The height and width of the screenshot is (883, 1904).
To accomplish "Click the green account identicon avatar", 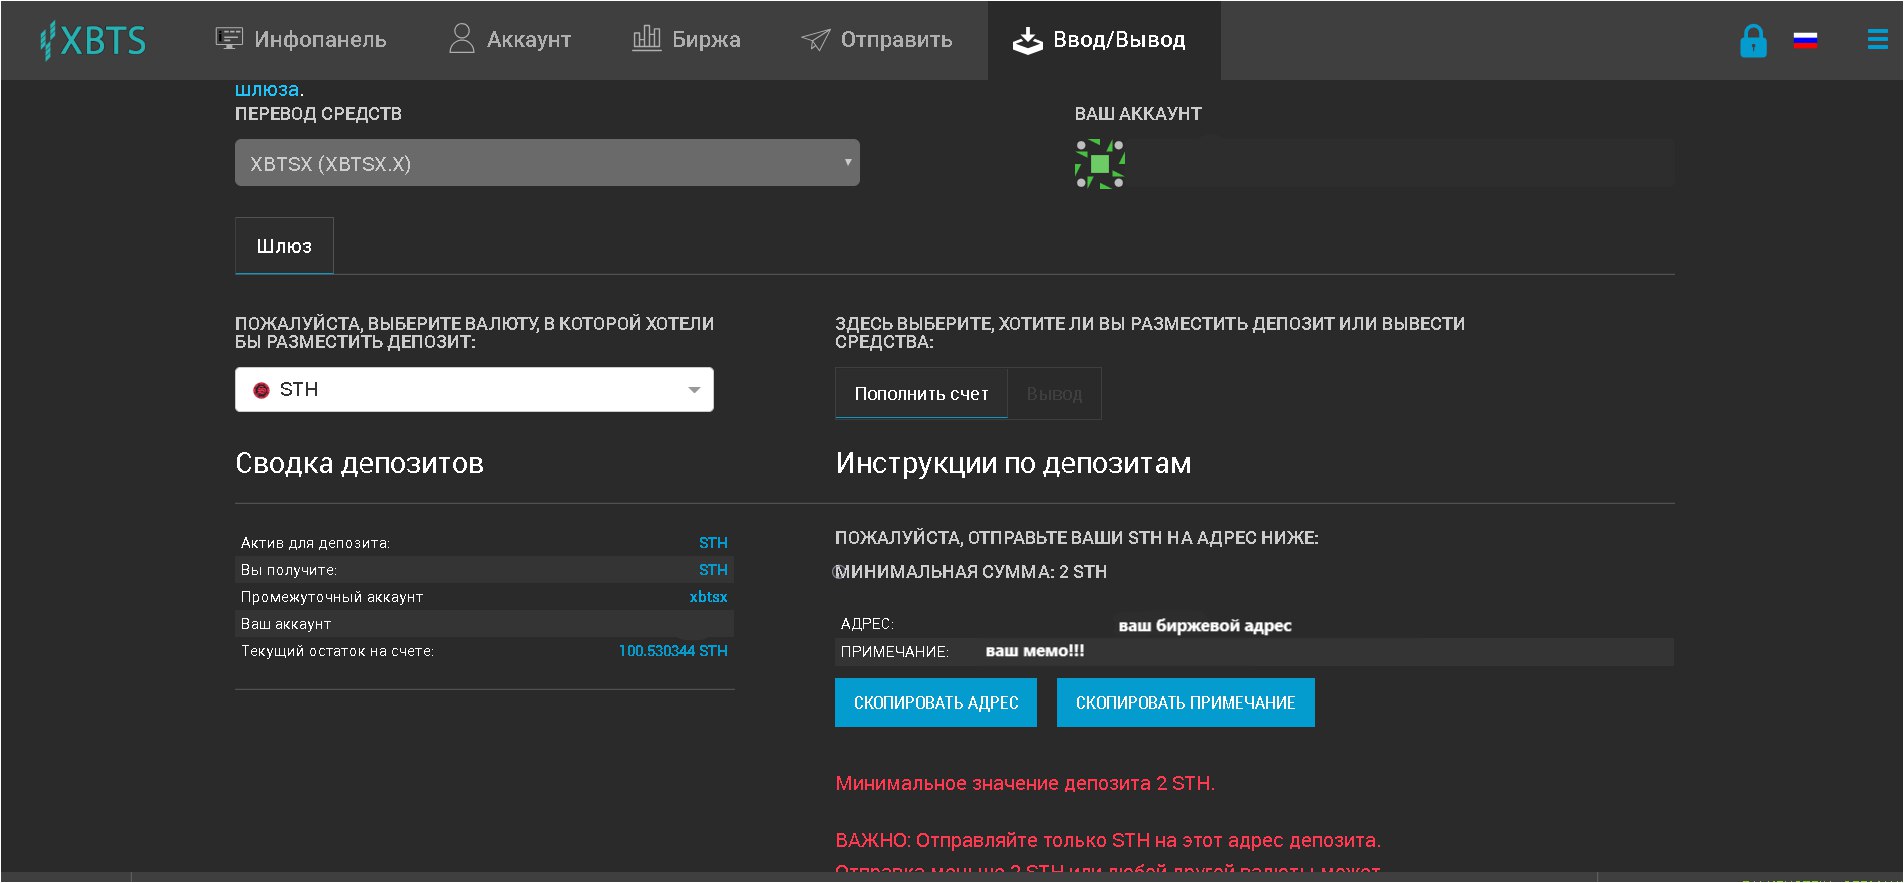I will (x=1100, y=164).
